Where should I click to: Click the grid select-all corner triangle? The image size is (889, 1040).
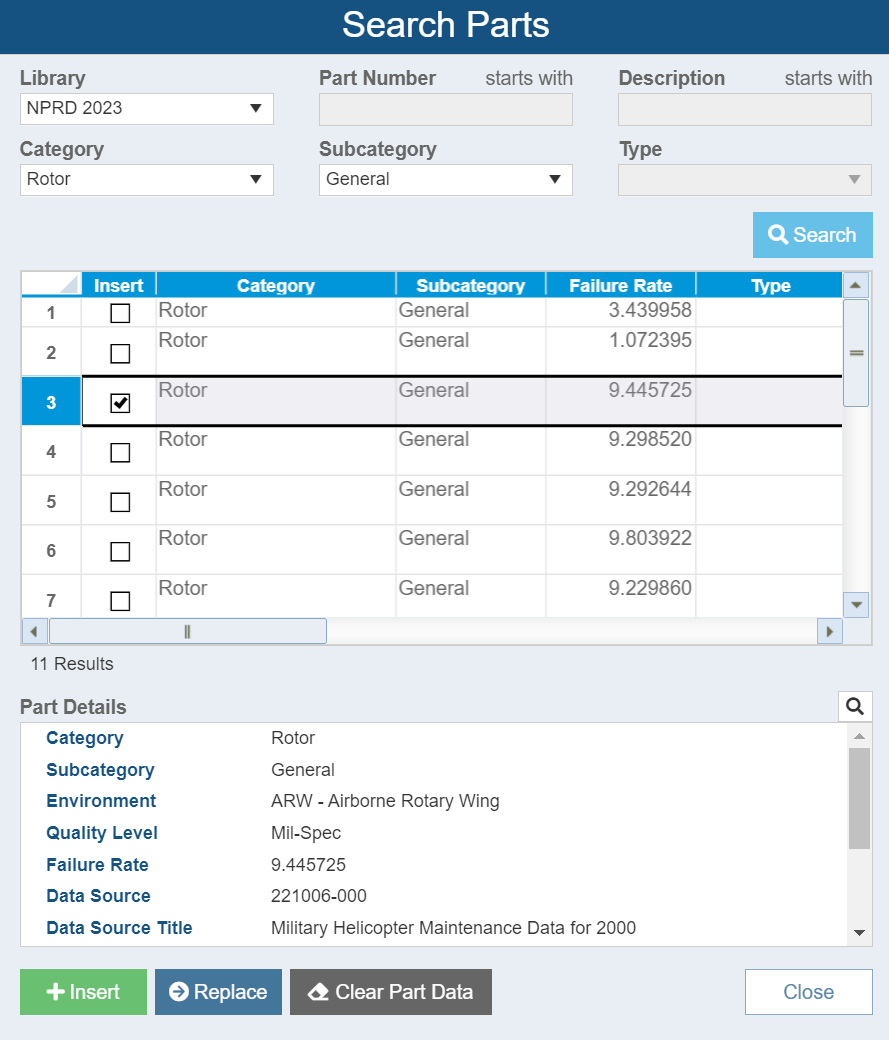click(x=52, y=285)
